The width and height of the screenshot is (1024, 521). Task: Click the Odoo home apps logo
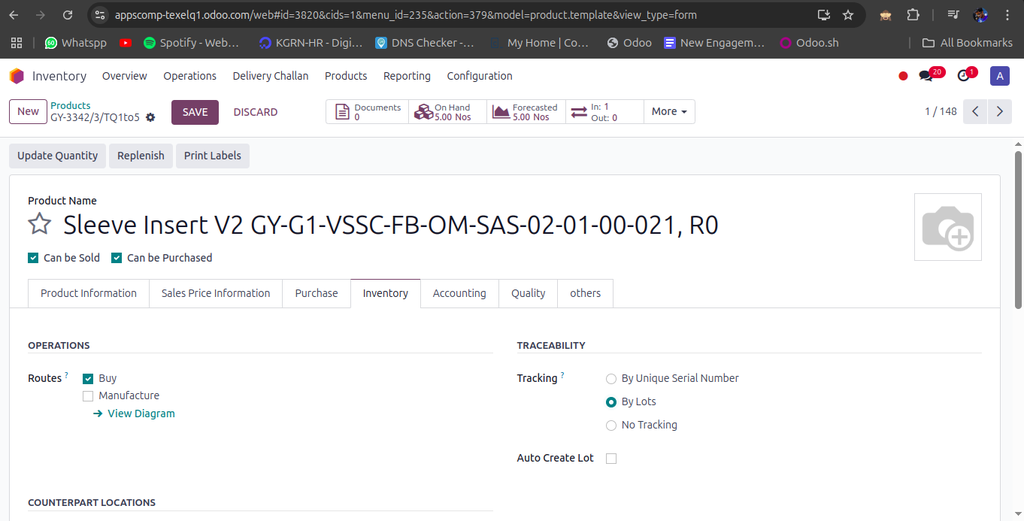[17, 76]
